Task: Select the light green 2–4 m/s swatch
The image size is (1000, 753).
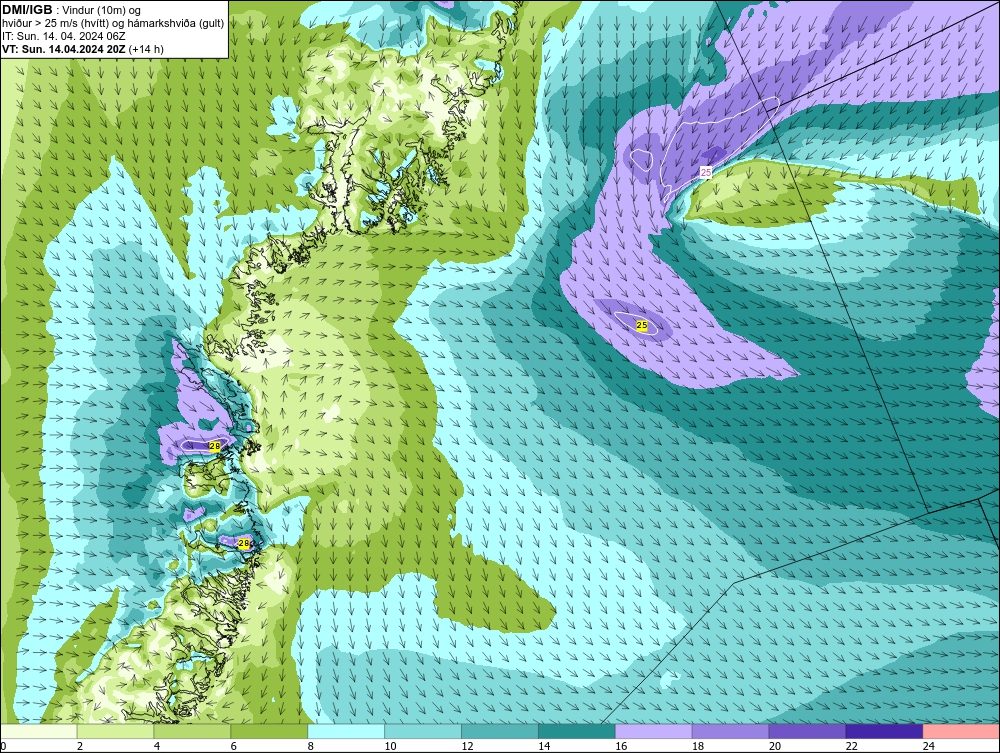Action: 115,731
